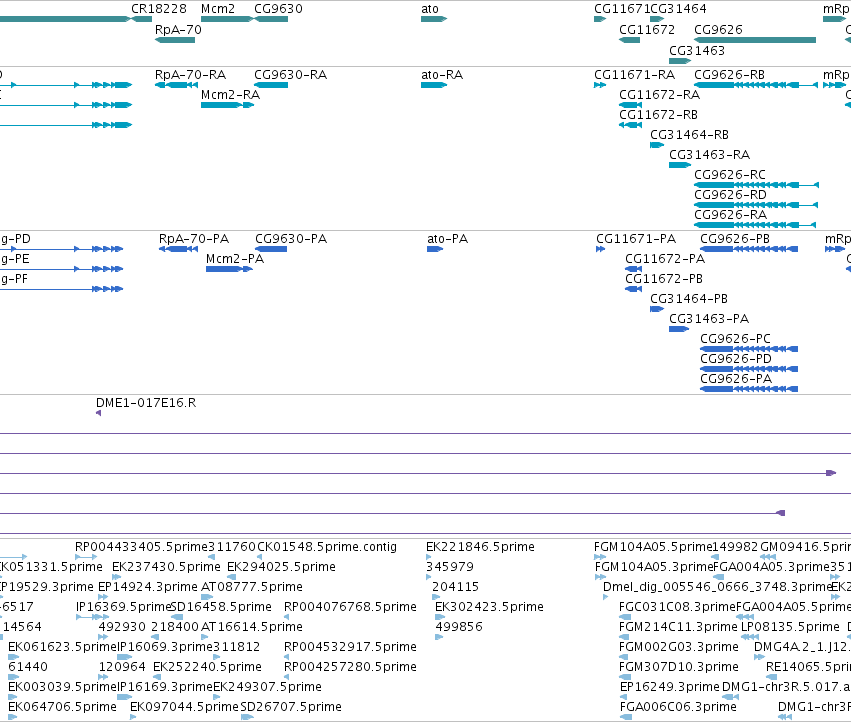Screen dimensions: 851x722
Task: Click the CG9626-RA transcript
Action: pos(755,225)
